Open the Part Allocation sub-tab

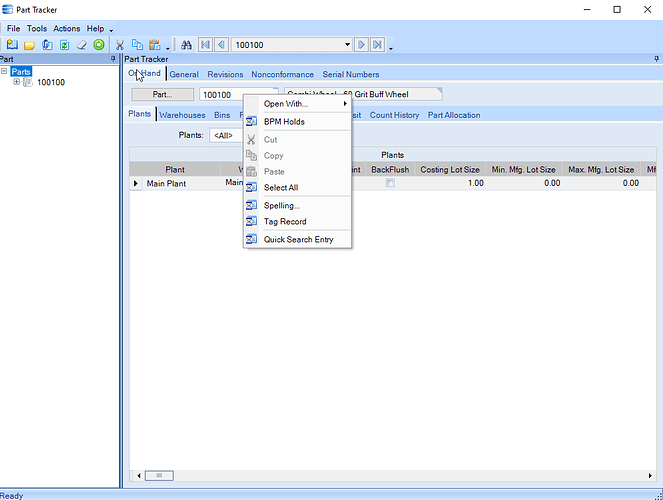click(454, 115)
